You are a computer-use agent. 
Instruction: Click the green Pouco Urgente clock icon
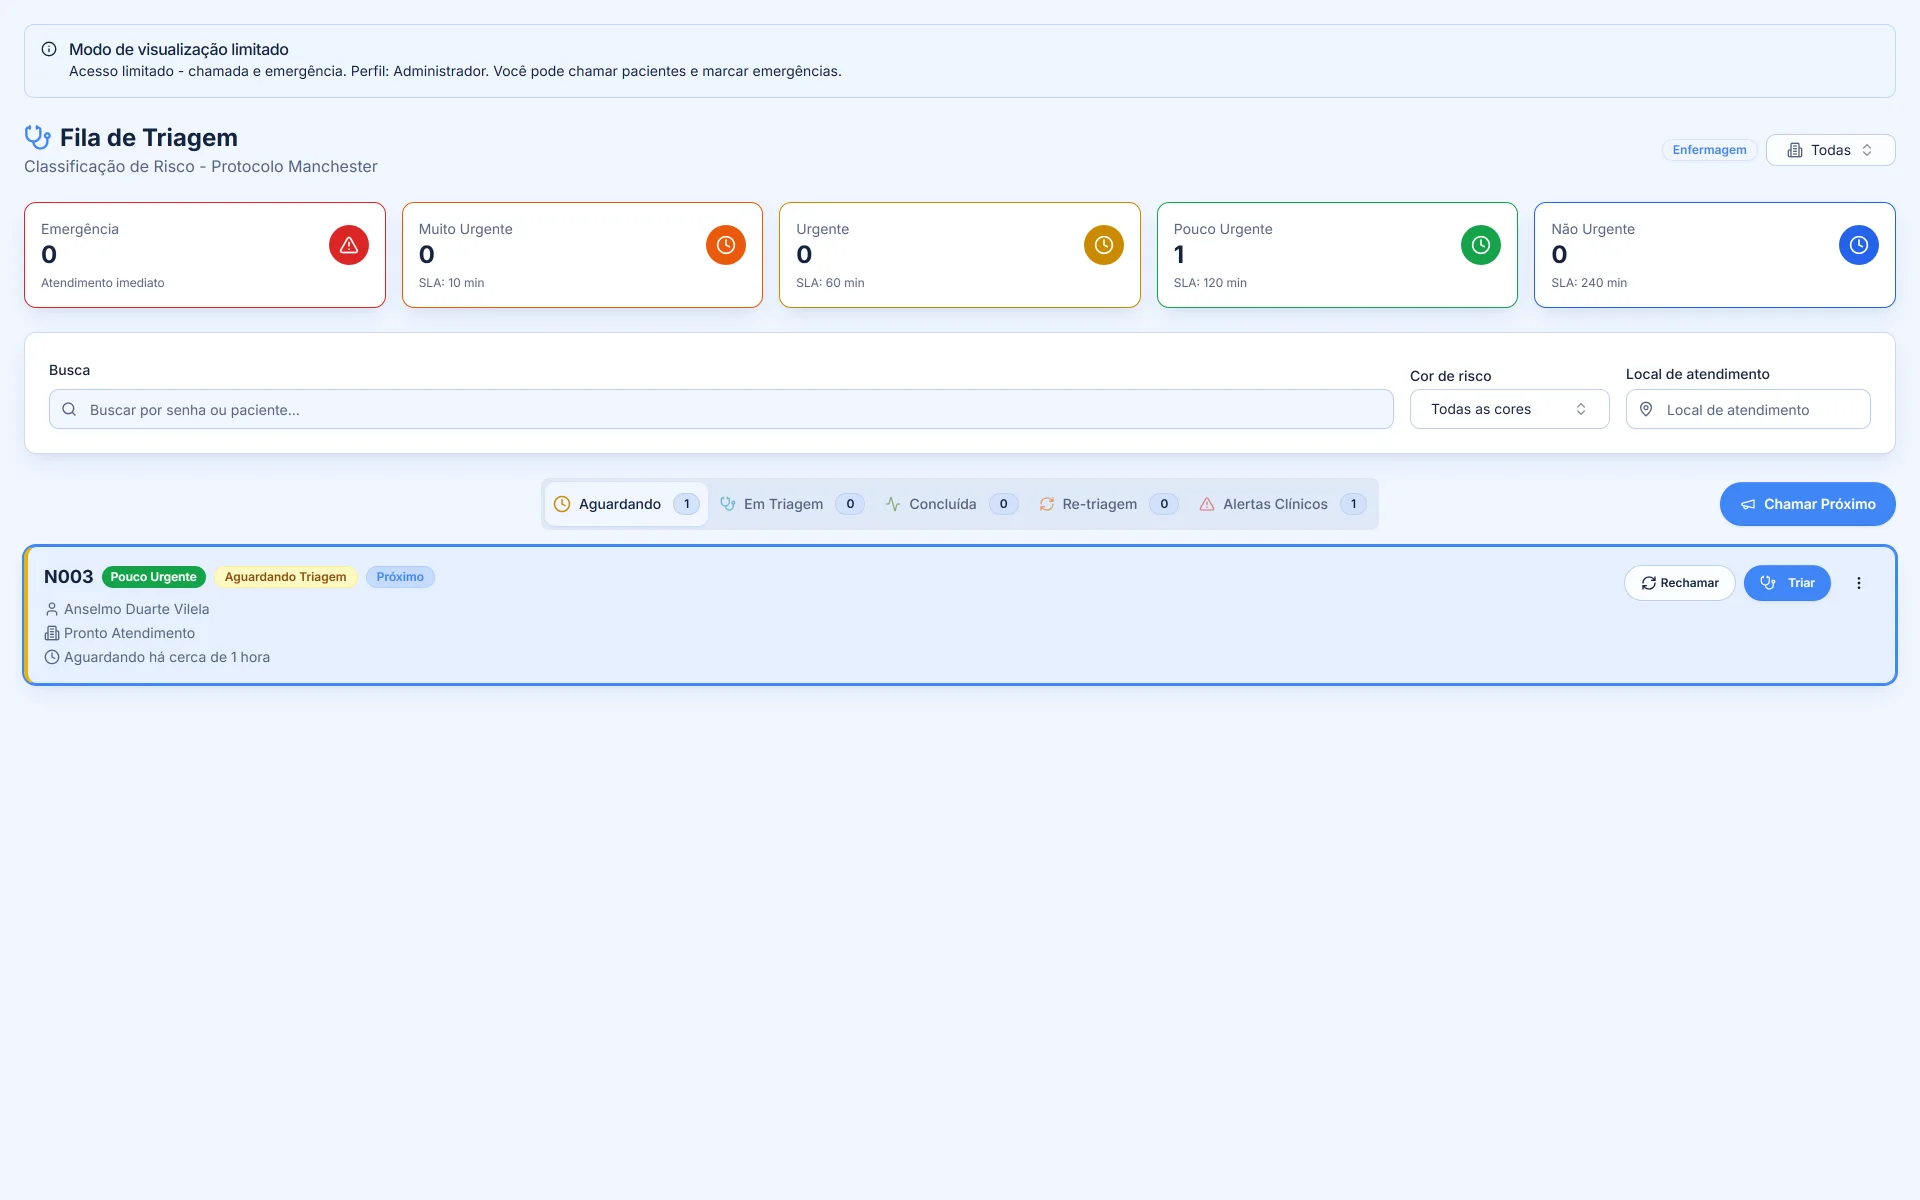tap(1481, 245)
